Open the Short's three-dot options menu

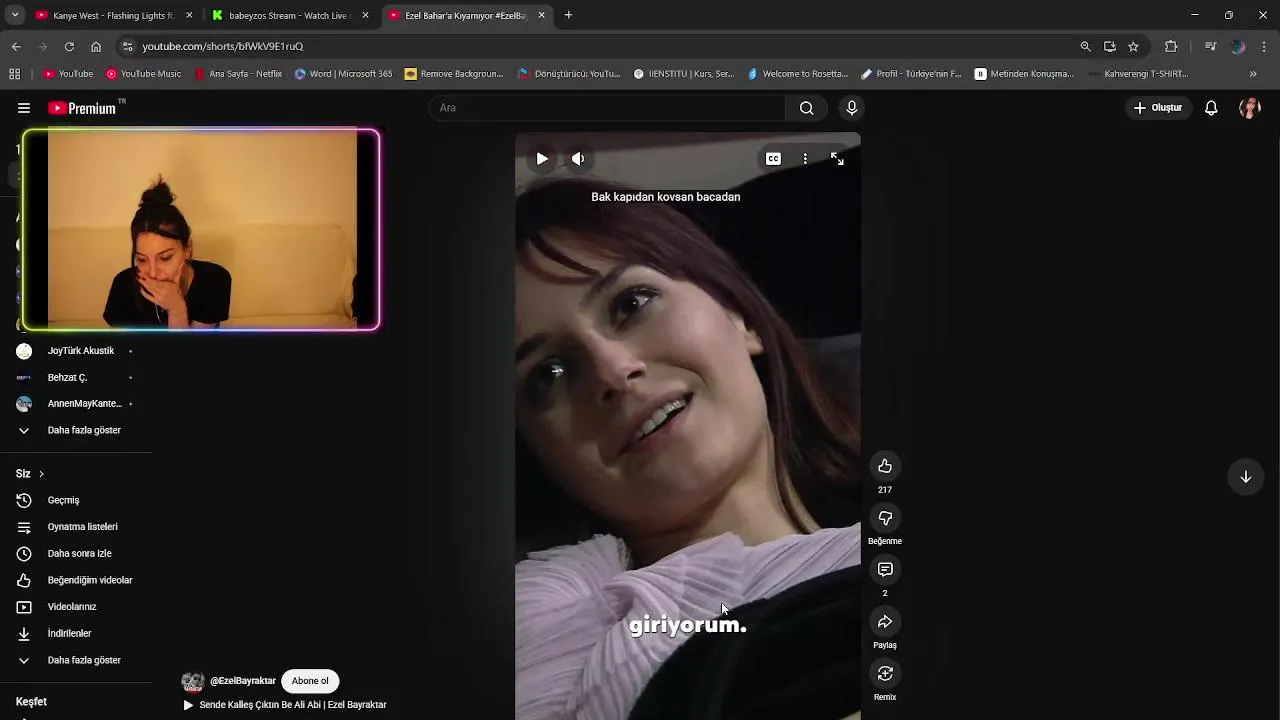(805, 158)
